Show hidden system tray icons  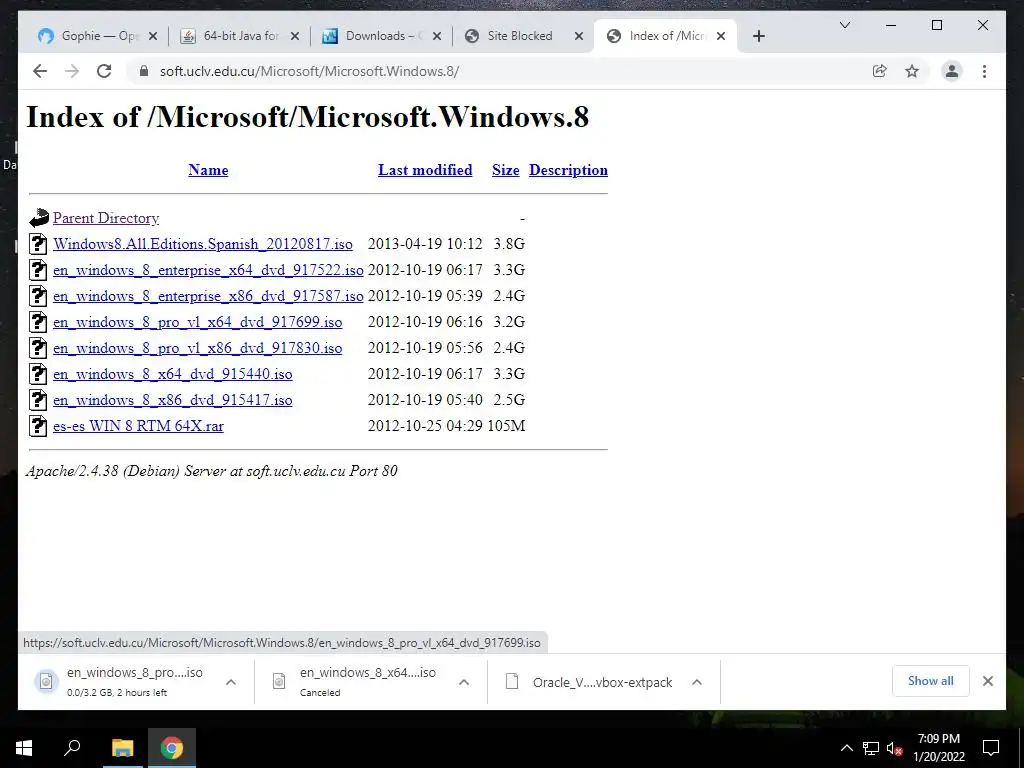846,748
